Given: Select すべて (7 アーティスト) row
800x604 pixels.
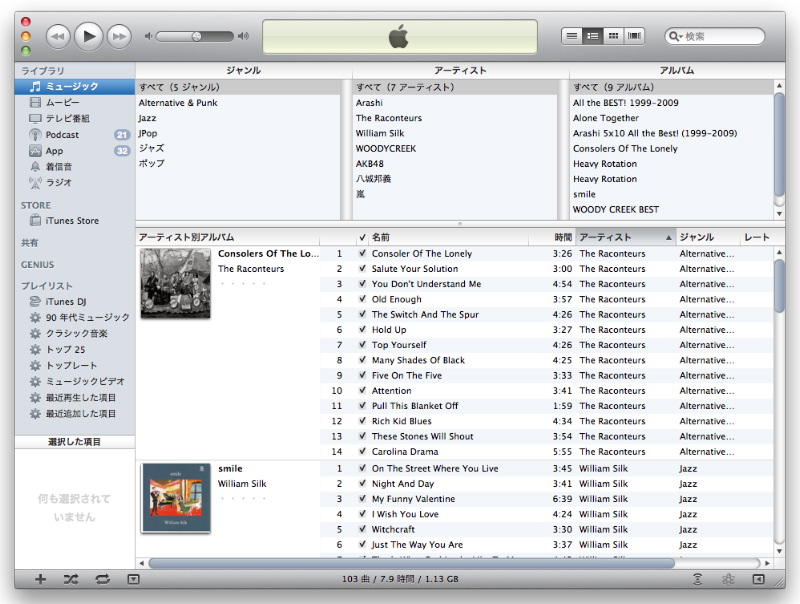Looking at the screenshot, I should click(x=455, y=87).
